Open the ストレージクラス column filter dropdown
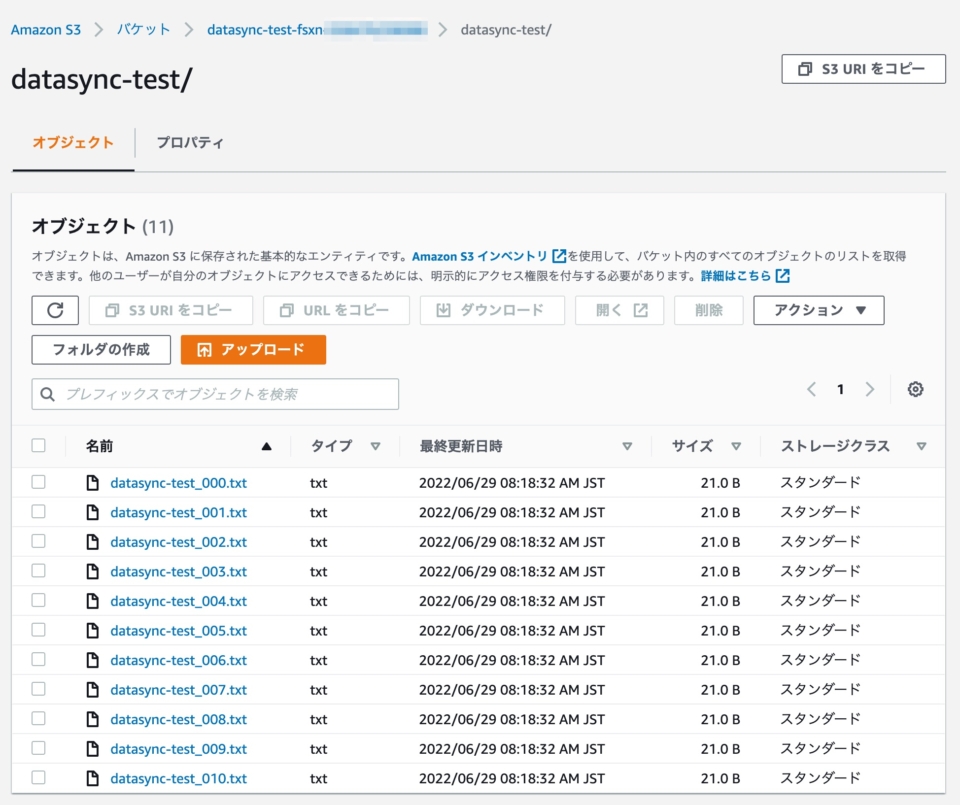The width and height of the screenshot is (960, 805). (921, 446)
